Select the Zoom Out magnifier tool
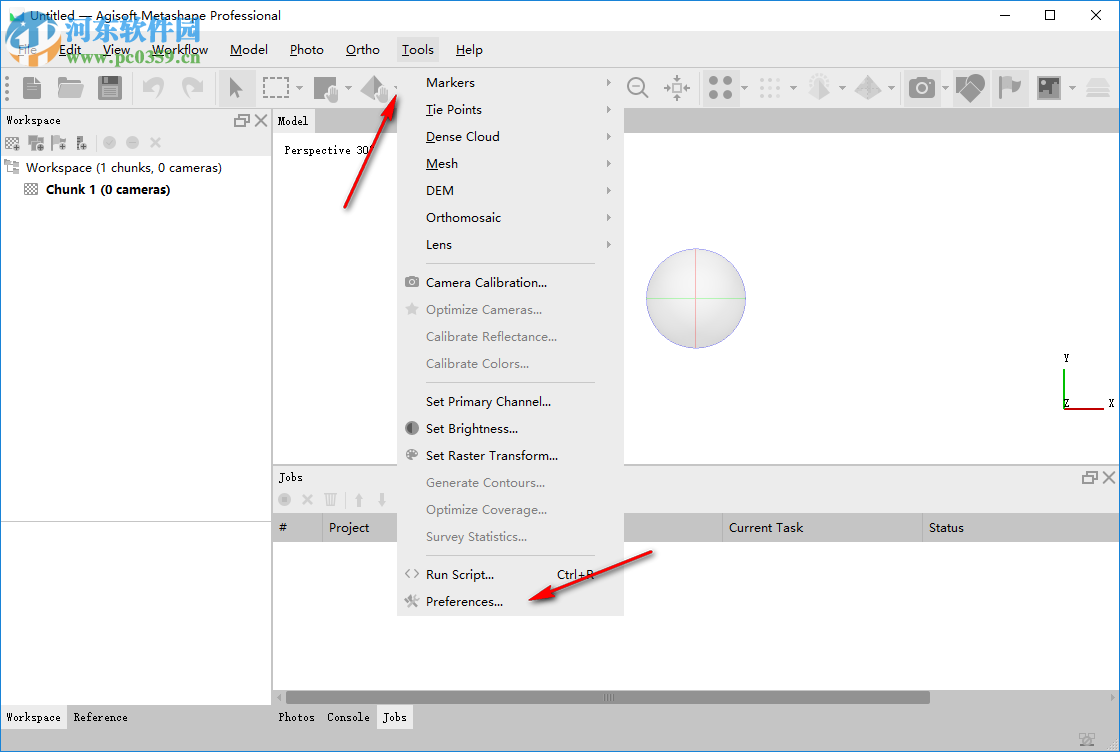Image resolution: width=1120 pixels, height=752 pixels. (638, 88)
